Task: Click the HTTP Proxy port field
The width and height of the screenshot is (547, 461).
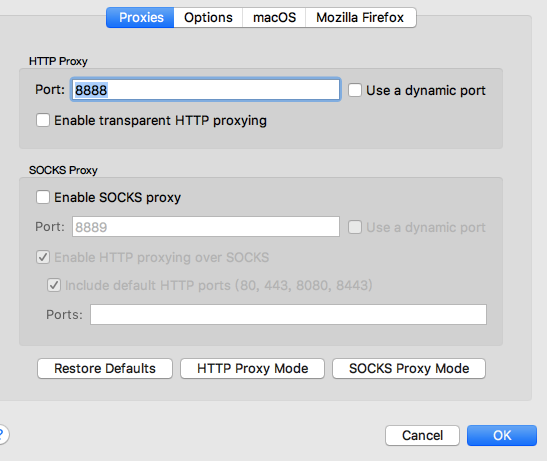Action: 206,90
